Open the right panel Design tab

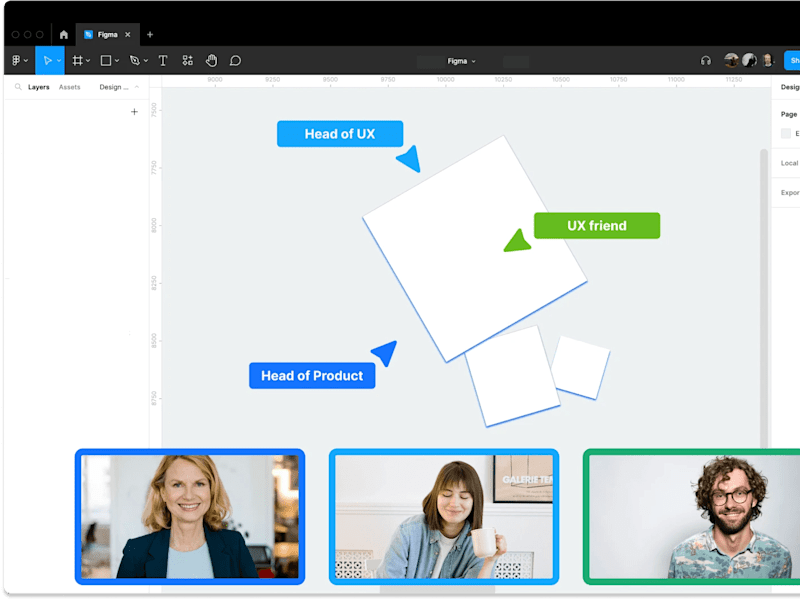coord(790,87)
